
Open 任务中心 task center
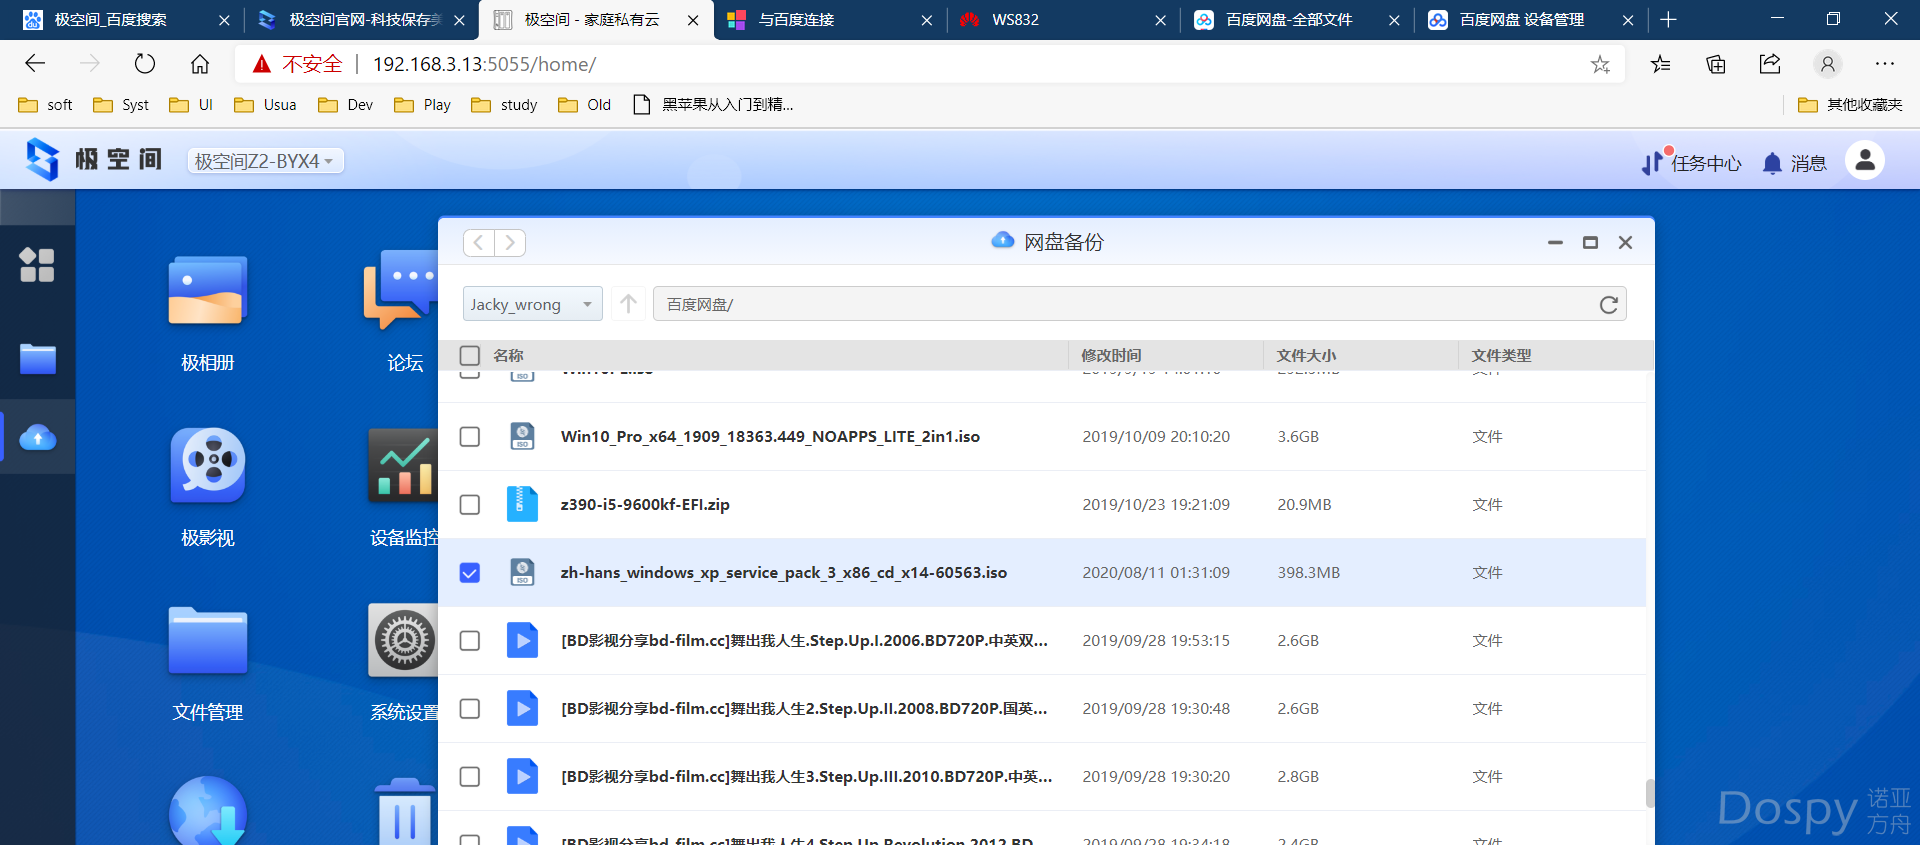(1692, 163)
